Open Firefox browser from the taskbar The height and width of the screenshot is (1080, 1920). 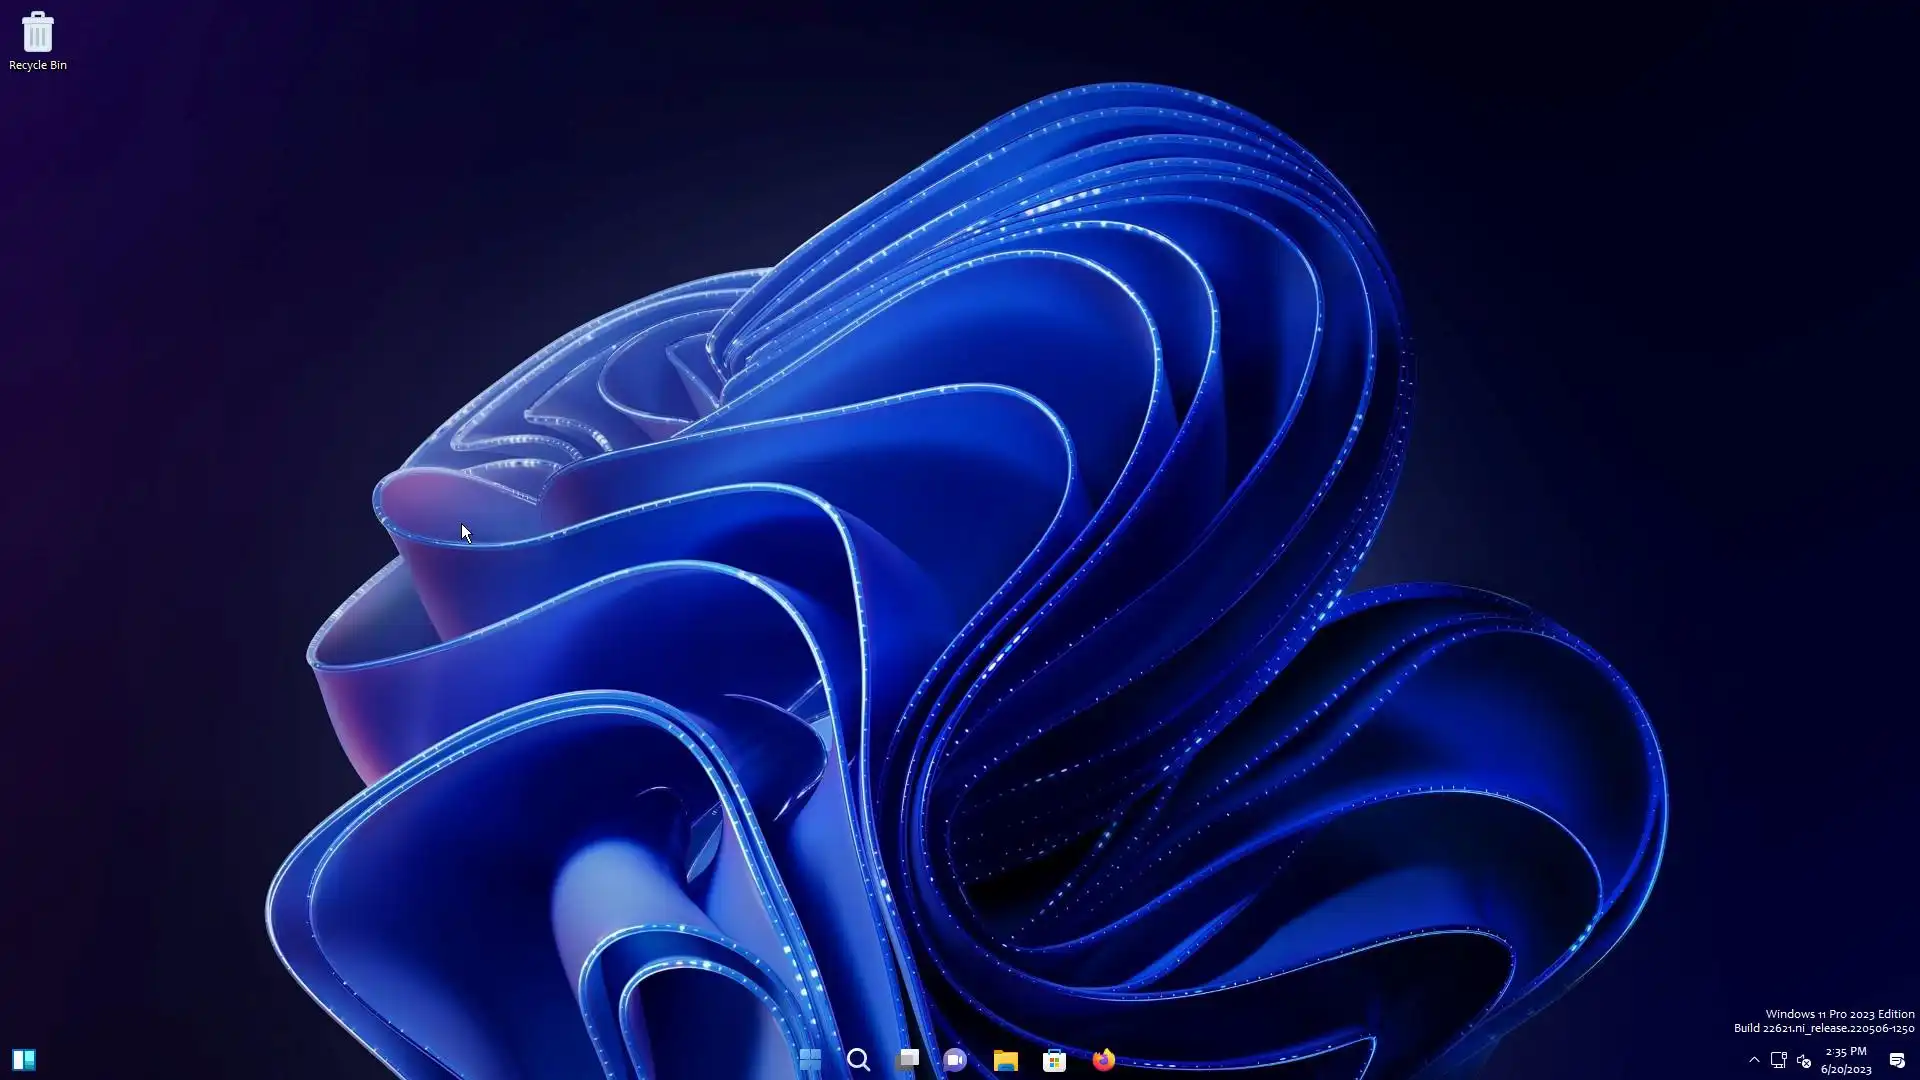click(x=1103, y=1060)
